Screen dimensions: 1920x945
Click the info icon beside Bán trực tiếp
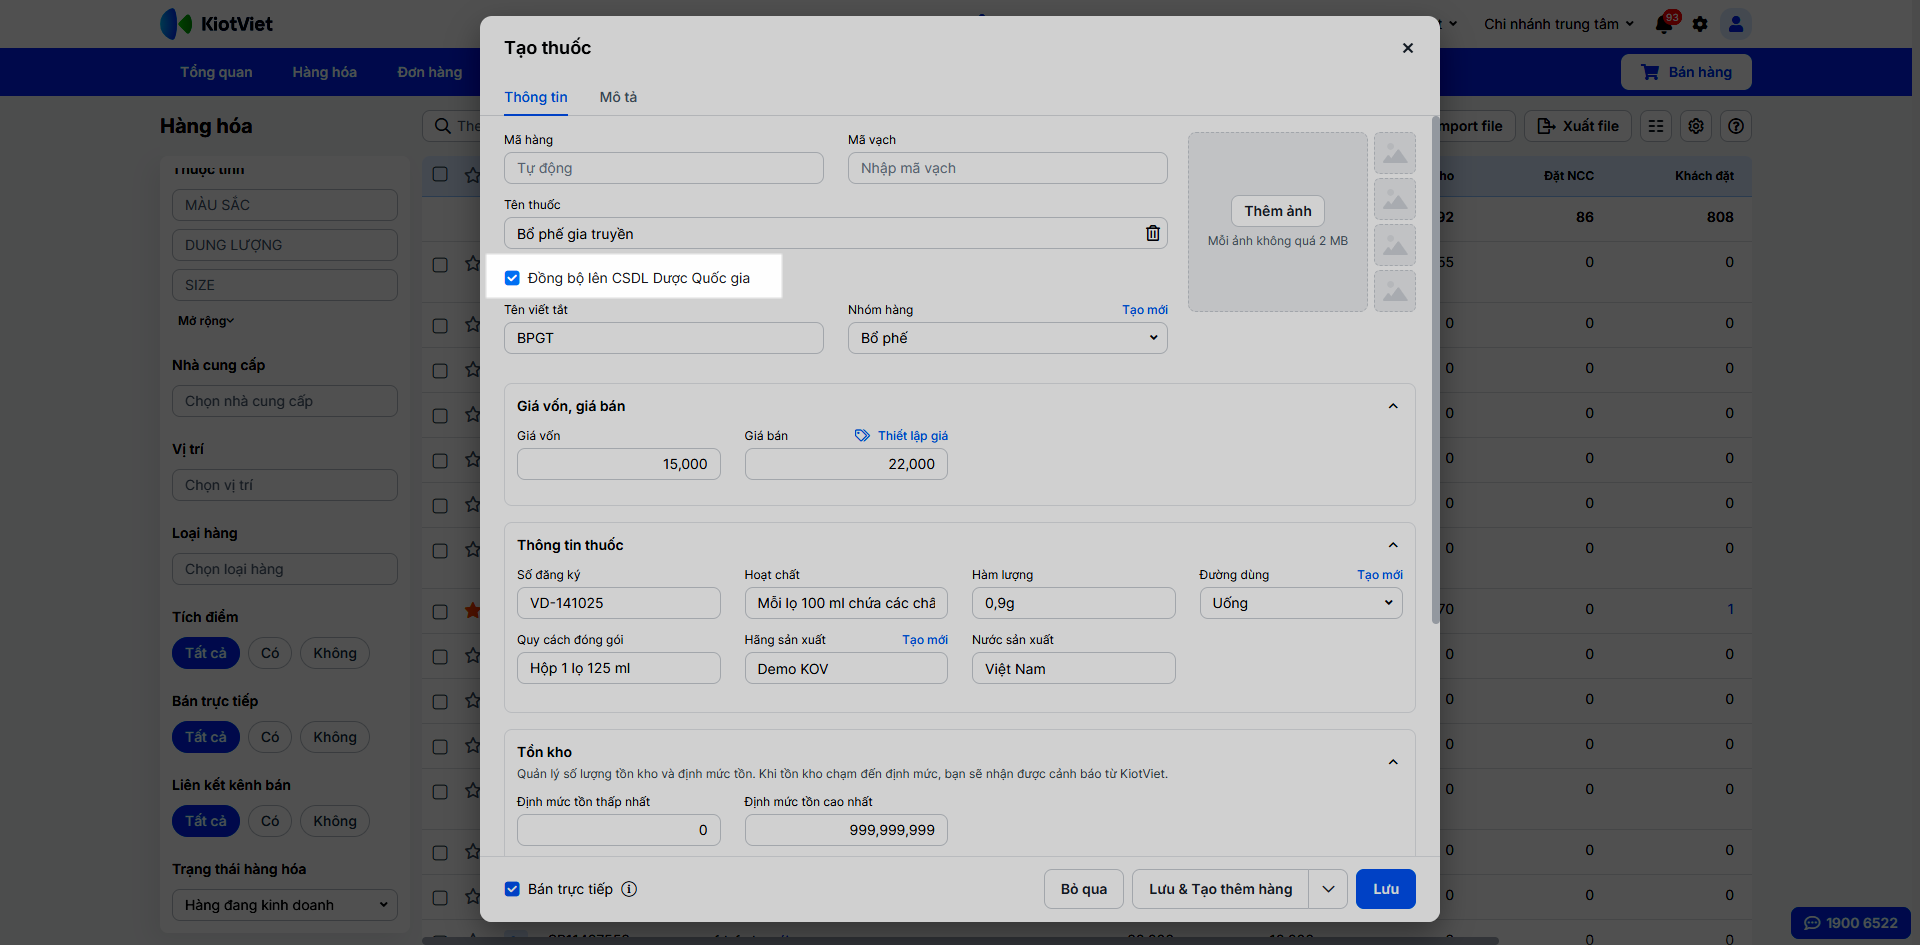[629, 889]
